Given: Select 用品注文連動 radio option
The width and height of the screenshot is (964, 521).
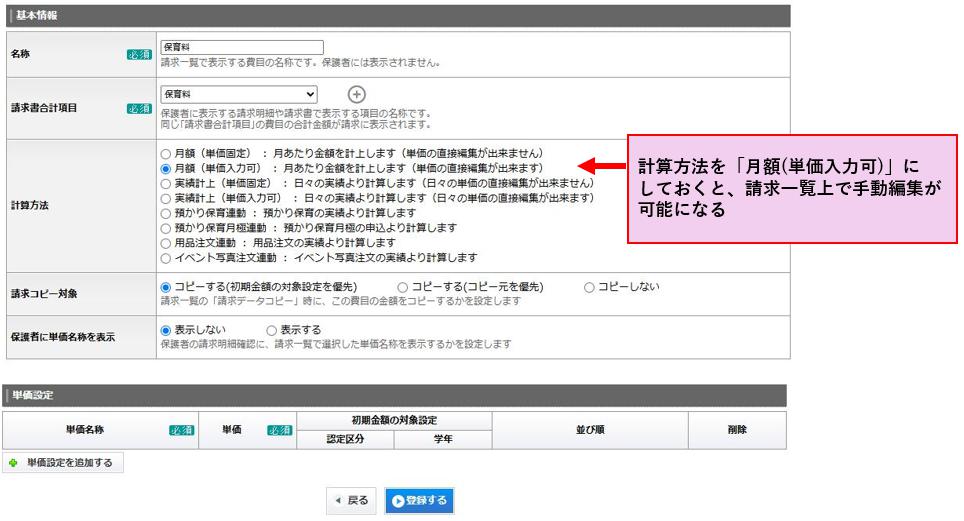Looking at the screenshot, I should [166, 242].
